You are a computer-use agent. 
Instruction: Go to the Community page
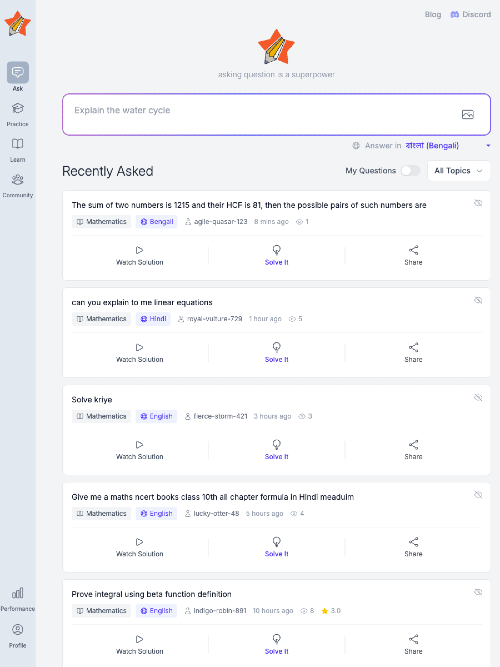pyautogui.click(x=17, y=185)
